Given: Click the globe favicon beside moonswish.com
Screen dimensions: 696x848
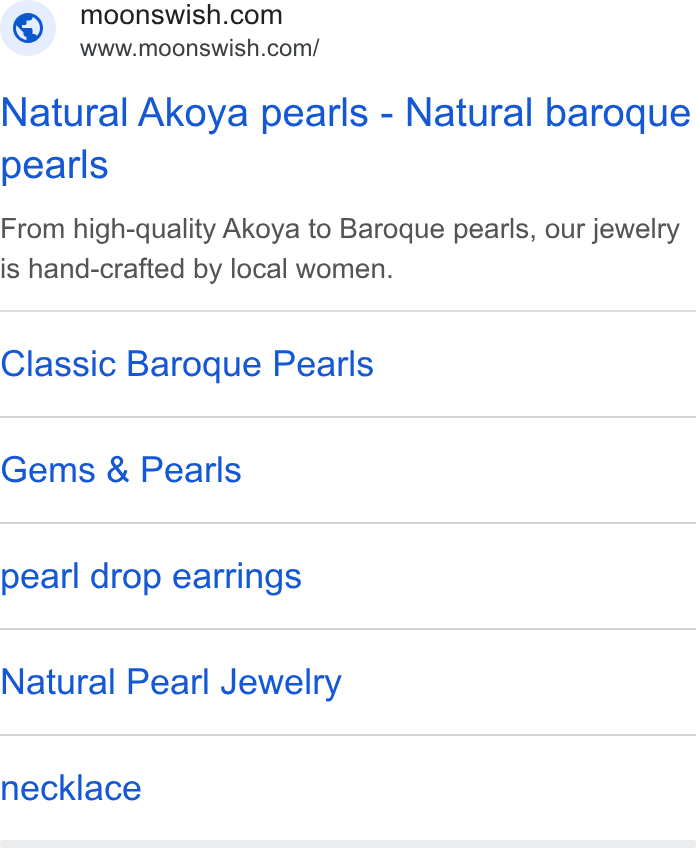Looking at the screenshot, I should 28,28.
